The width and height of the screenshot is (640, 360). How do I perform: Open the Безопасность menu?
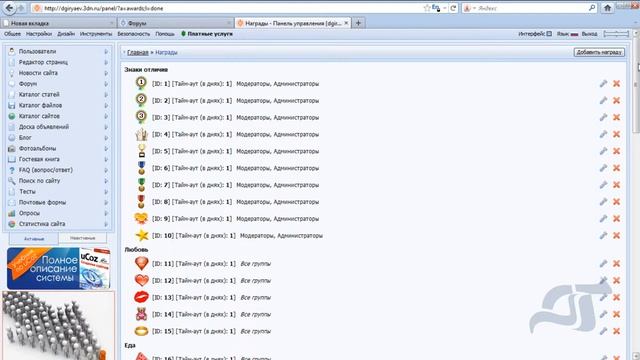click(133, 34)
